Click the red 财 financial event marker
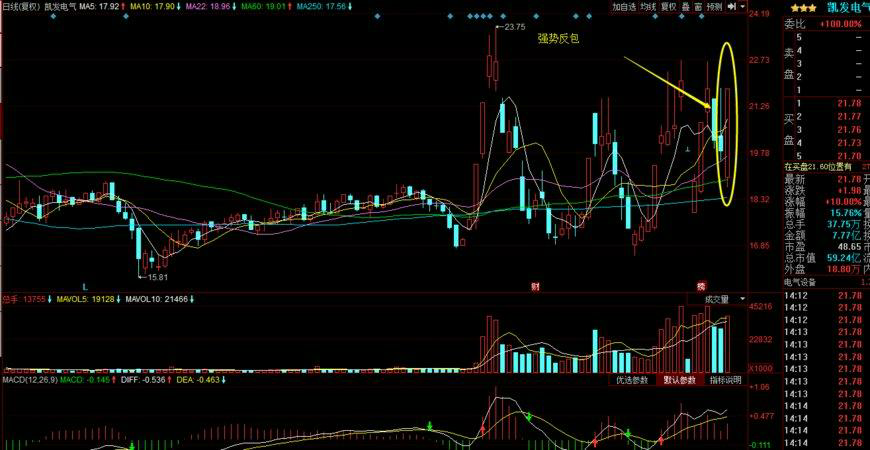Viewport: 870px width, 450px height. 535,287
